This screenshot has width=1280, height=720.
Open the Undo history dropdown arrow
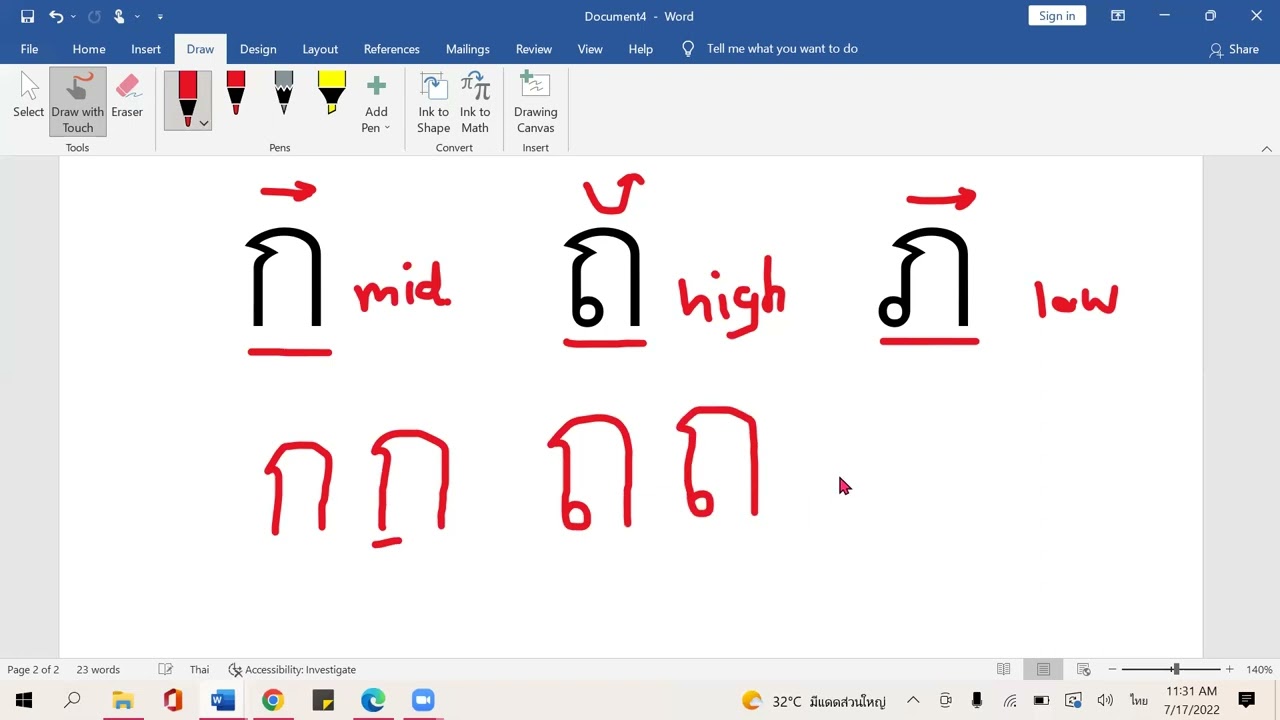73,17
